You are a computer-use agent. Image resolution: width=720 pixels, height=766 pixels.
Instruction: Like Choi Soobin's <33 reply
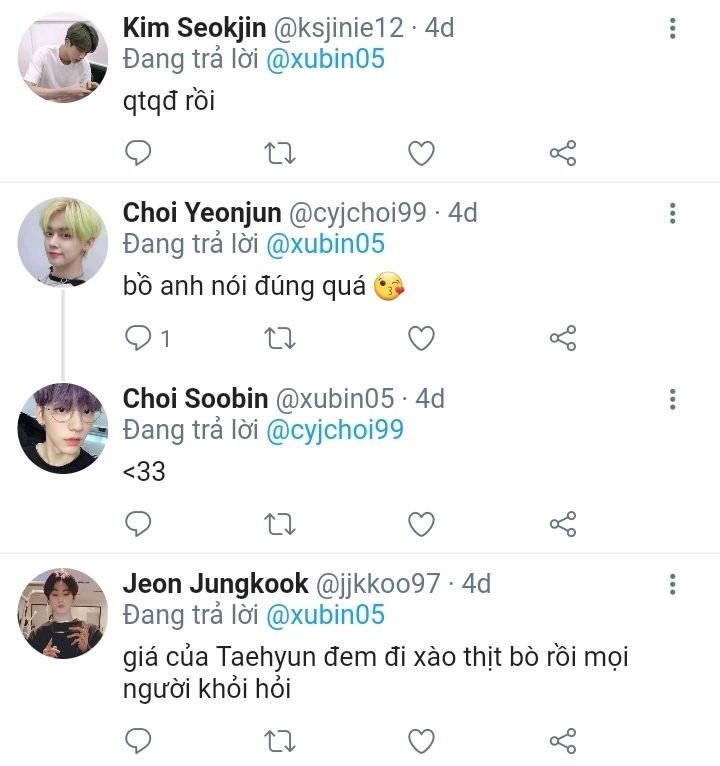(422, 523)
